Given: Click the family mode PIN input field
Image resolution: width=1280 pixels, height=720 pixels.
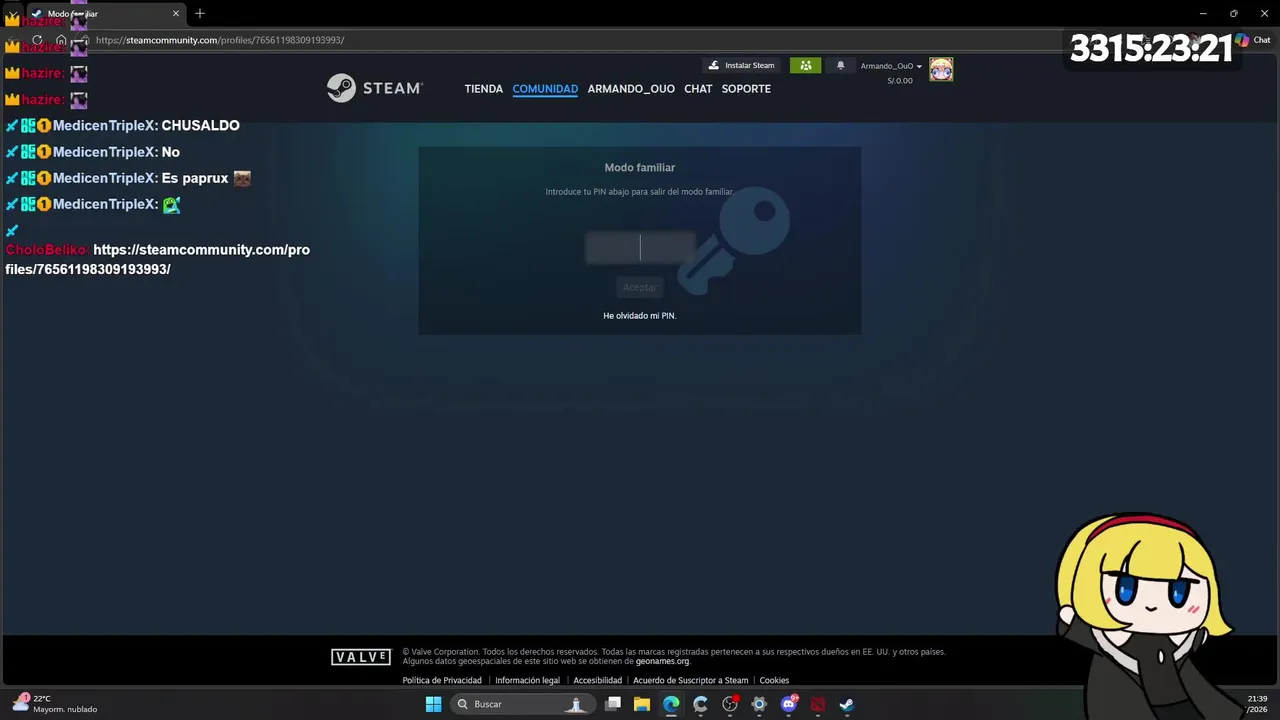Looking at the screenshot, I should 640,247.
